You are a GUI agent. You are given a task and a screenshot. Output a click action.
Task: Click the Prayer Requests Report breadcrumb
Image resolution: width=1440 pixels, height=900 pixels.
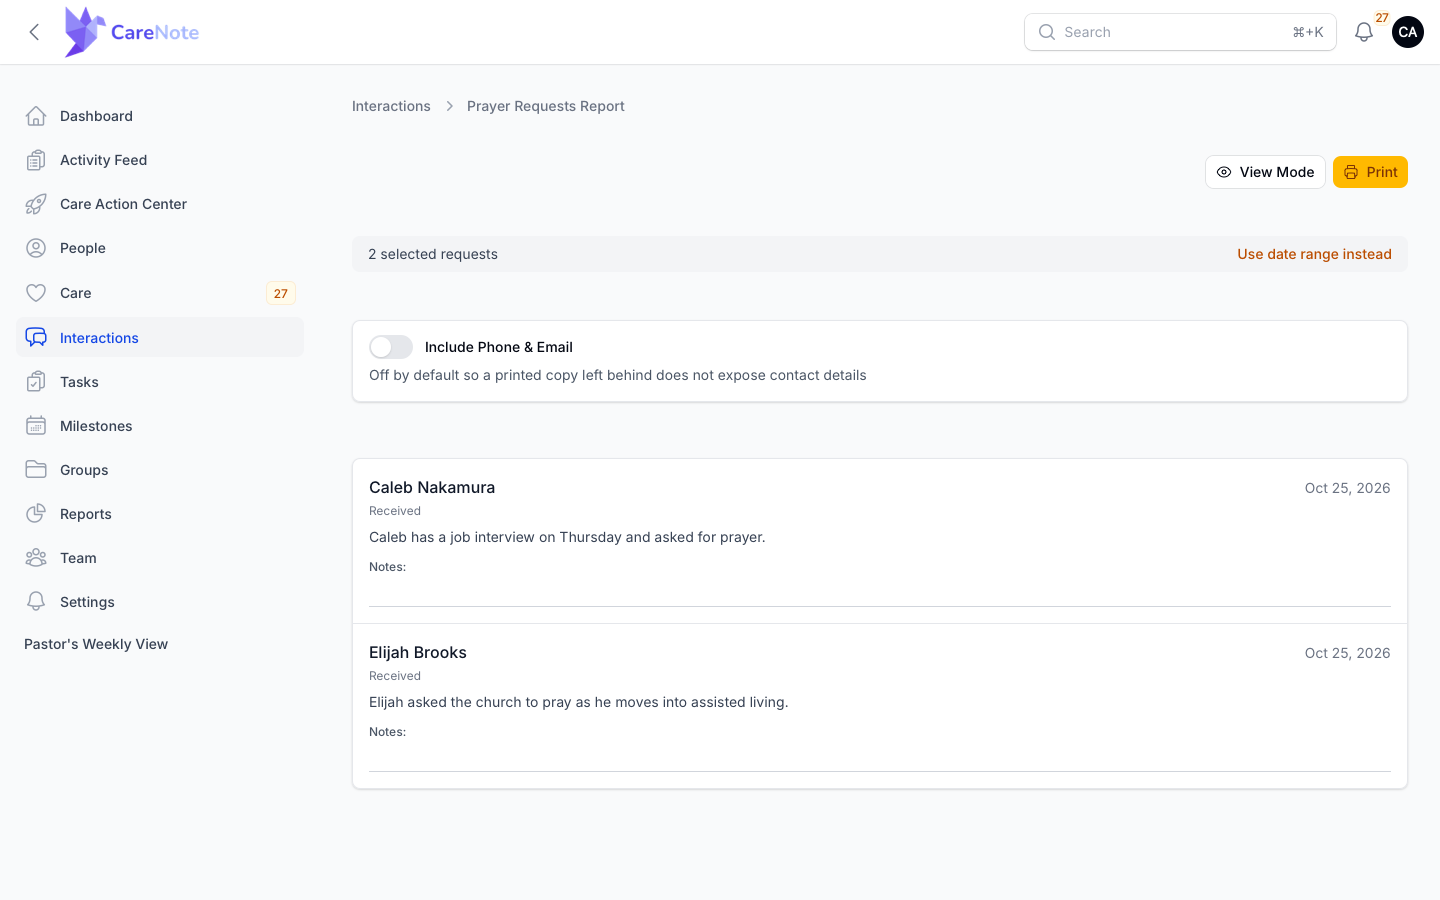pos(546,106)
